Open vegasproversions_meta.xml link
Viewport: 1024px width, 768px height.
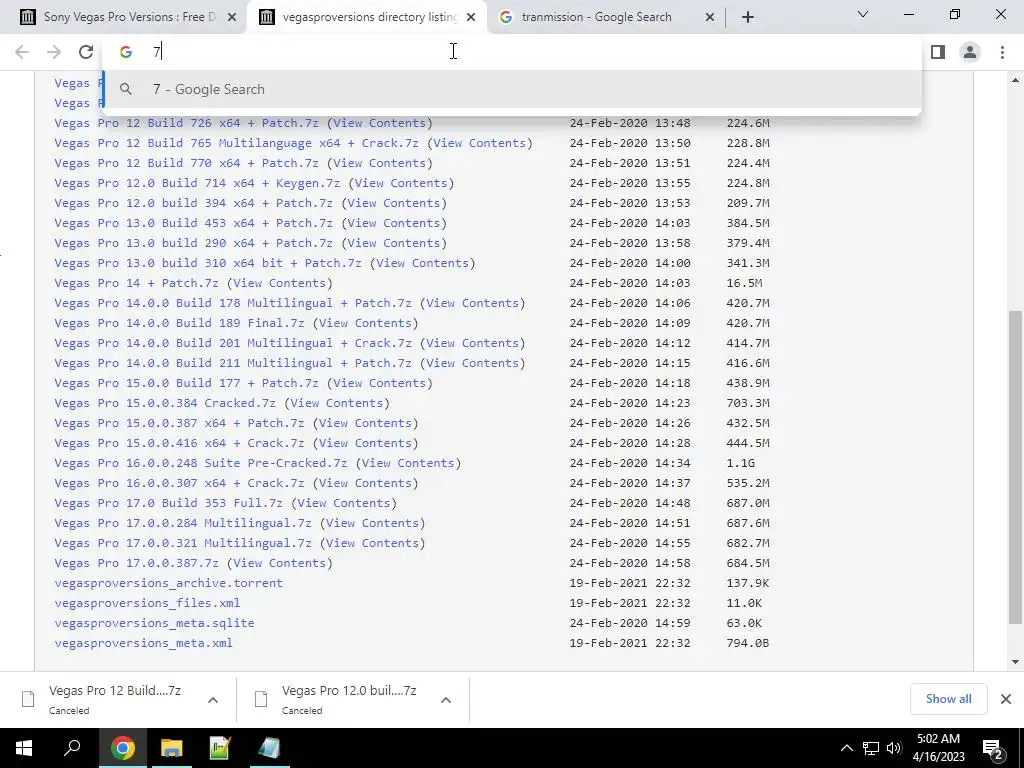pyautogui.click(x=143, y=643)
